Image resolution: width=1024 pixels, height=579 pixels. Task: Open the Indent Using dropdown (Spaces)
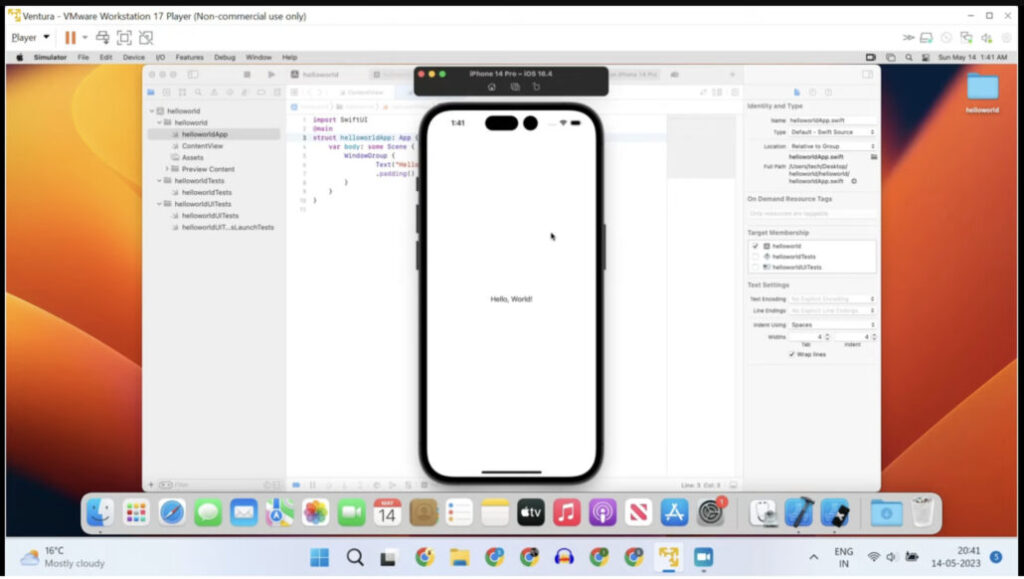coord(833,324)
